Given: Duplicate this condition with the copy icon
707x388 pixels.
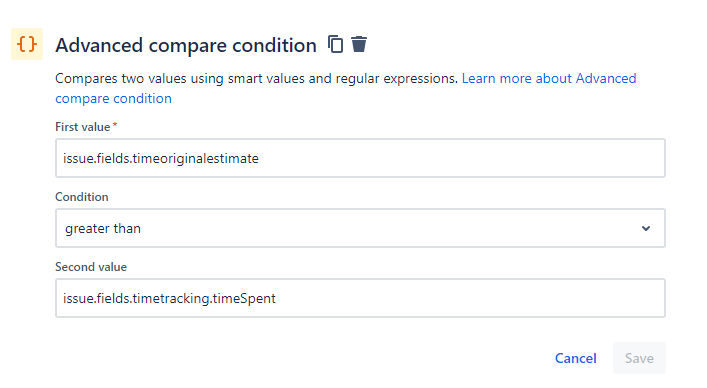Looking at the screenshot, I should pyautogui.click(x=335, y=44).
